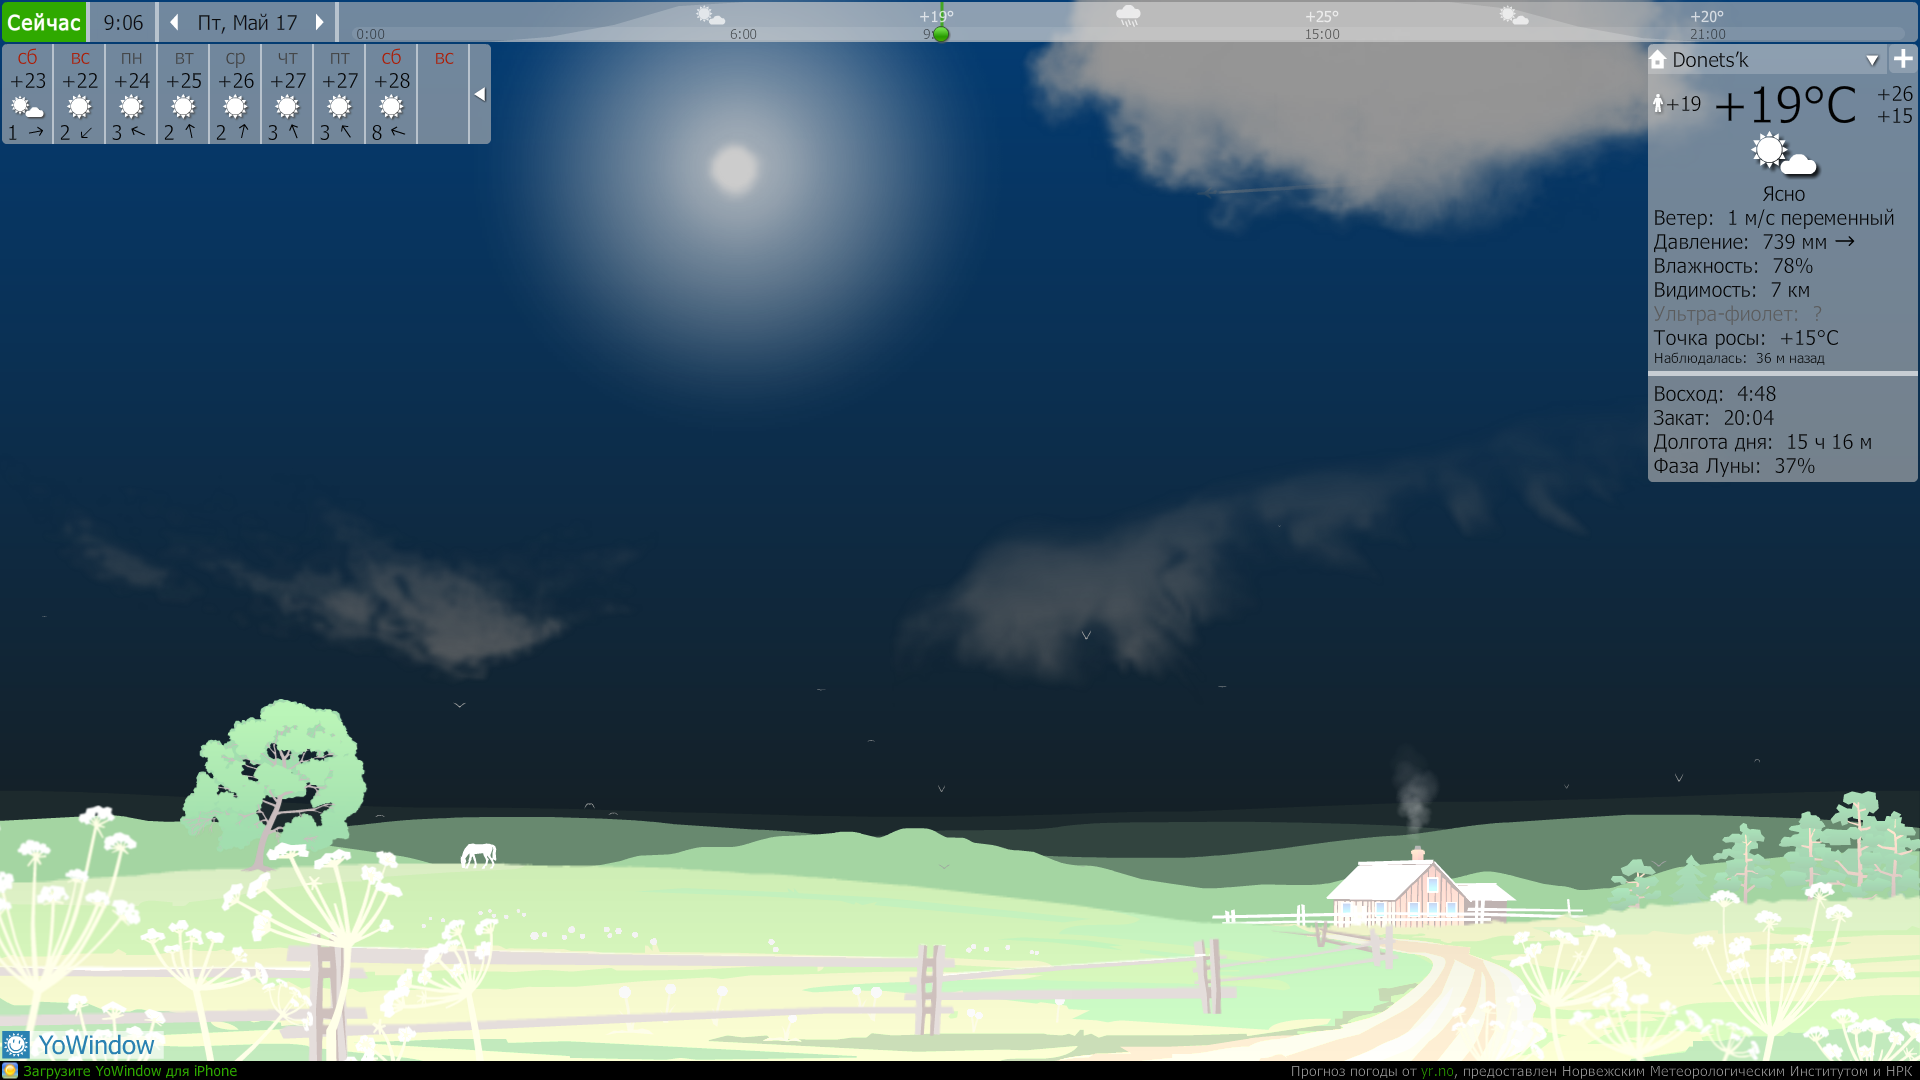This screenshot has width=1920, height=1080.
Task: Click the rain cloud icon on timeline
Action: pos(1128,15)
